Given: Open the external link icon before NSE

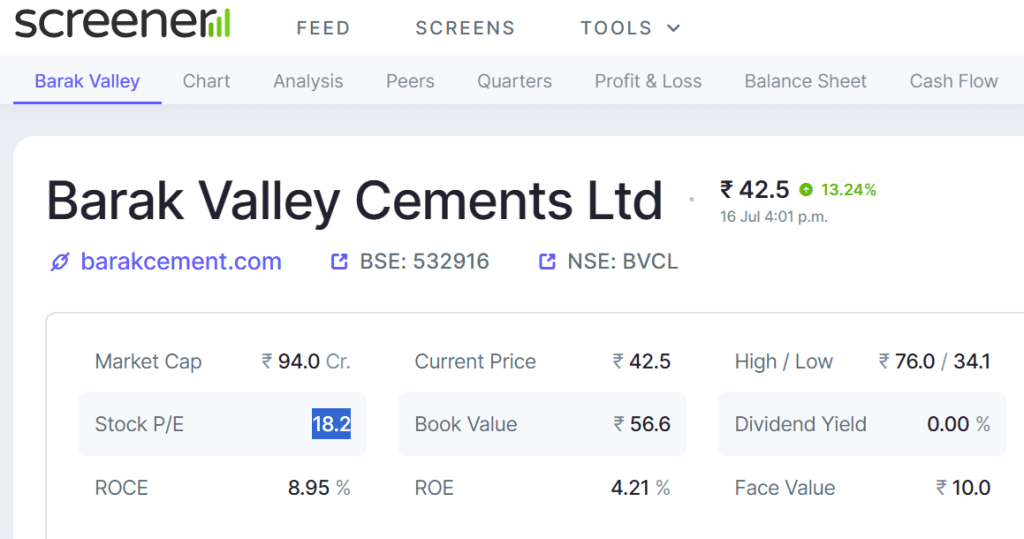Looking at the screenshot, I should coord(547,262).
